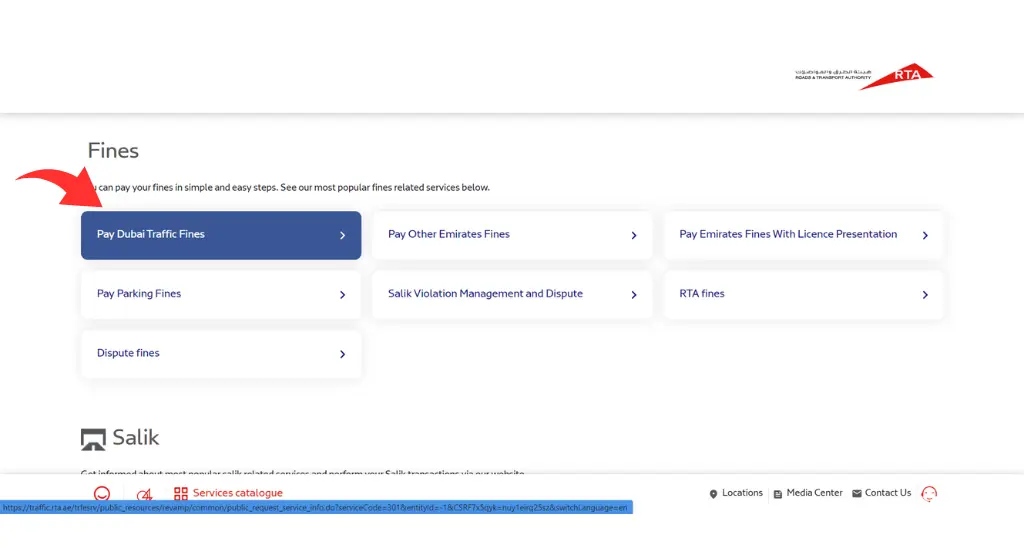The height and width of the screenshot is (558, 1024).
Task: Open Pay Dubai Traffic Fines
Action: (221, 235)
